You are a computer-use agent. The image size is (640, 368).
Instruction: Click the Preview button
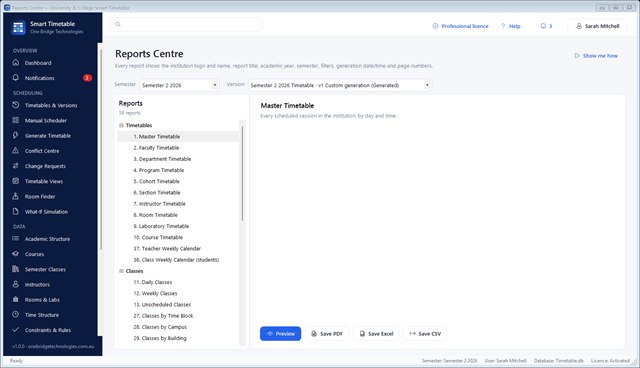(280, 334)
